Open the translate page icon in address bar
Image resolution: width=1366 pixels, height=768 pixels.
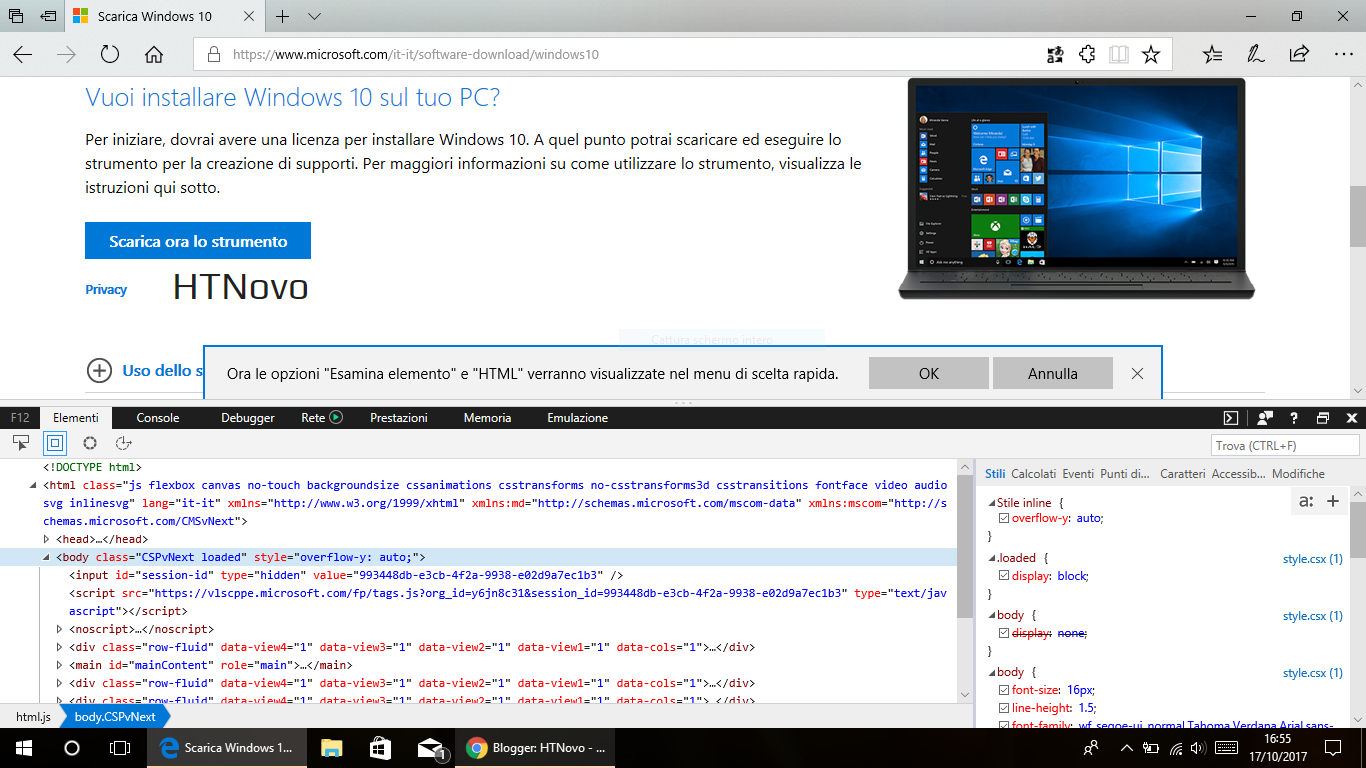pos(1055,54)
